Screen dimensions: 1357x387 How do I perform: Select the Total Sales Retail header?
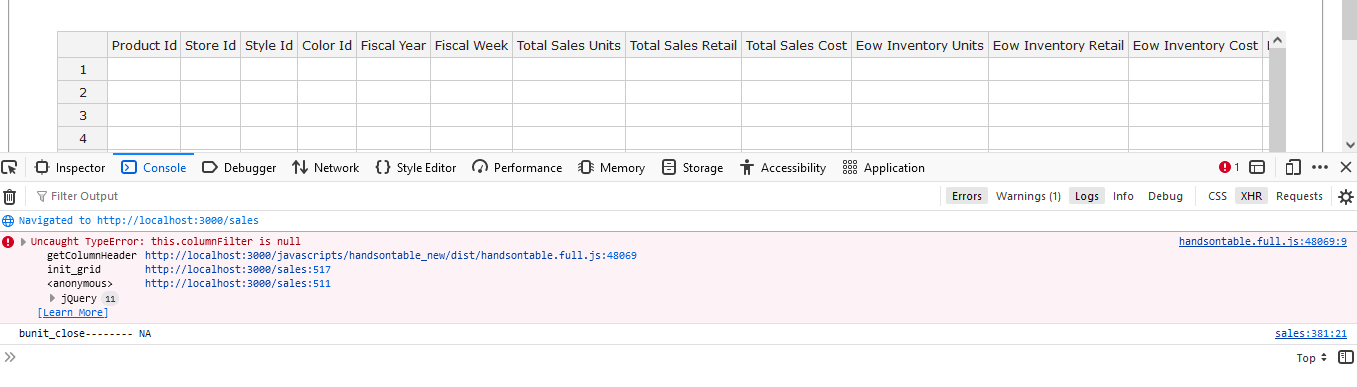point(684,45)
